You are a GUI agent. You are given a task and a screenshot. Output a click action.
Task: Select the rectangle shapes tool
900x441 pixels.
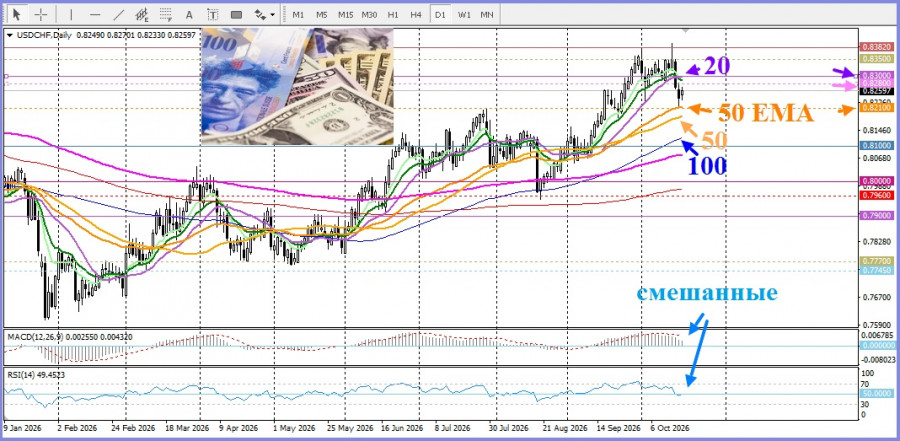[x=236, y=14]
